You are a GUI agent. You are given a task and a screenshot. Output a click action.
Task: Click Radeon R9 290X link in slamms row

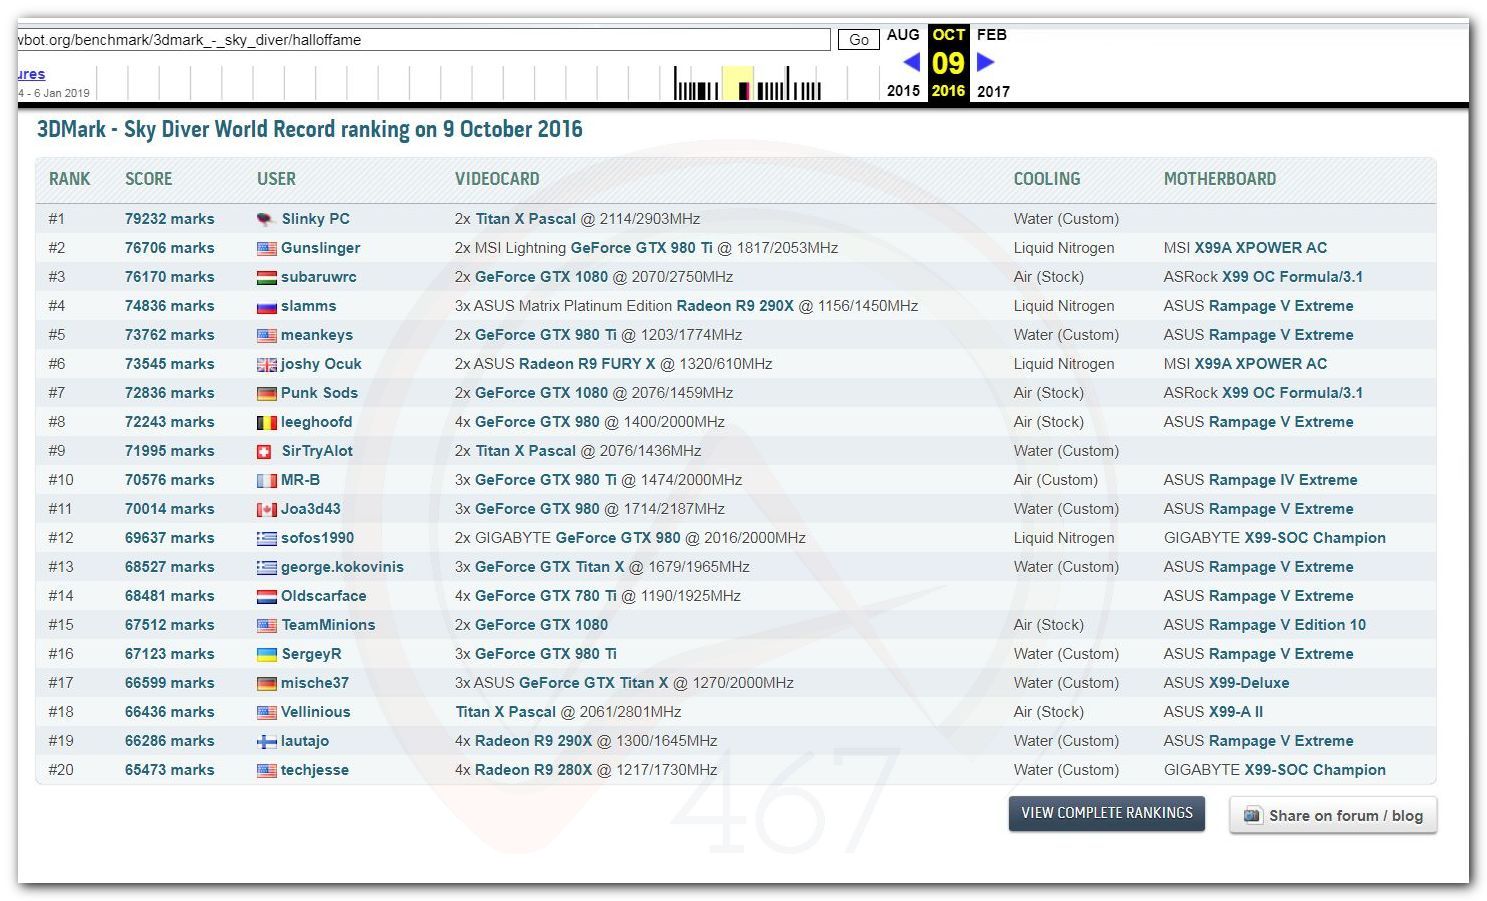click(x=735, y=306)
